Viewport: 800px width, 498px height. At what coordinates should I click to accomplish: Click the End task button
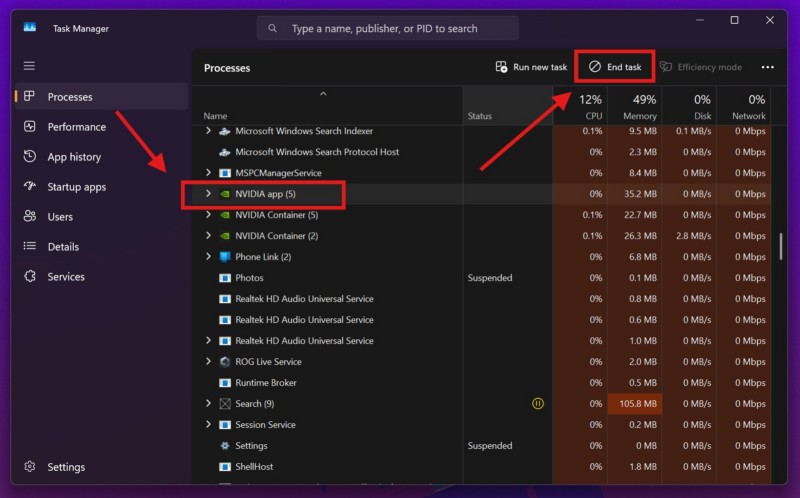[x=615, y=67]
